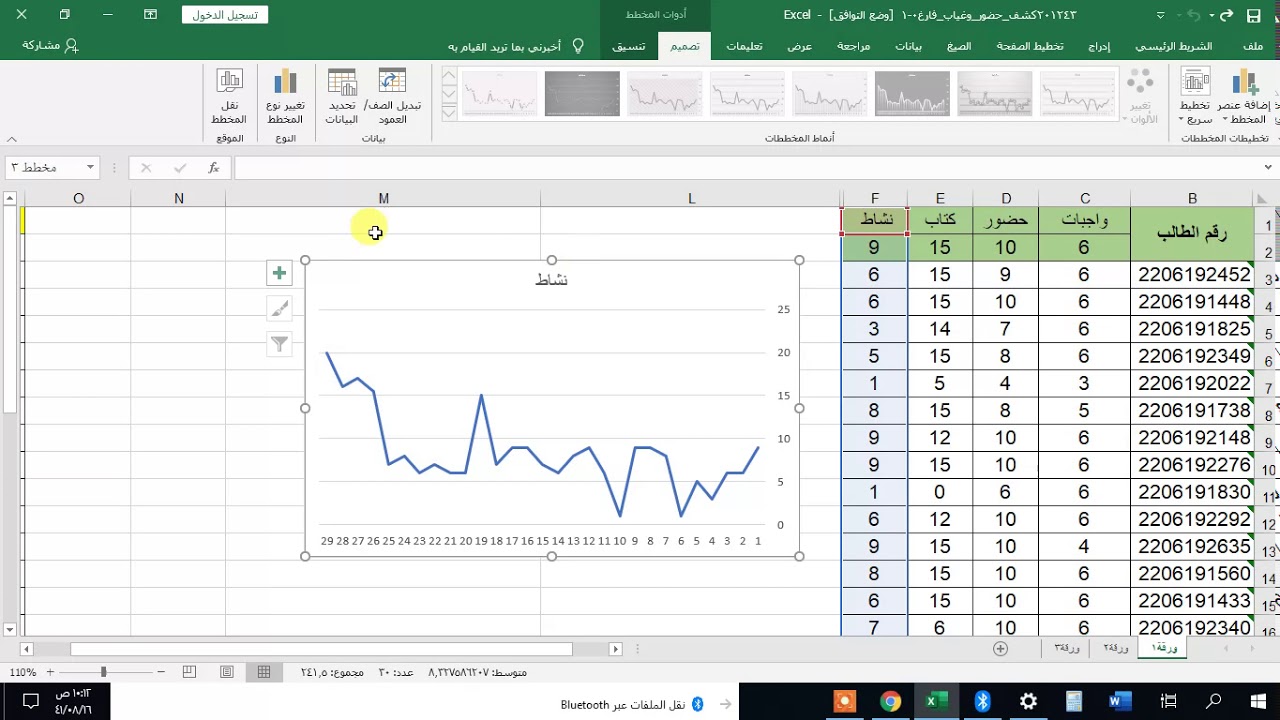Open Settings gear from the taskbar

tap(1028, 701)
